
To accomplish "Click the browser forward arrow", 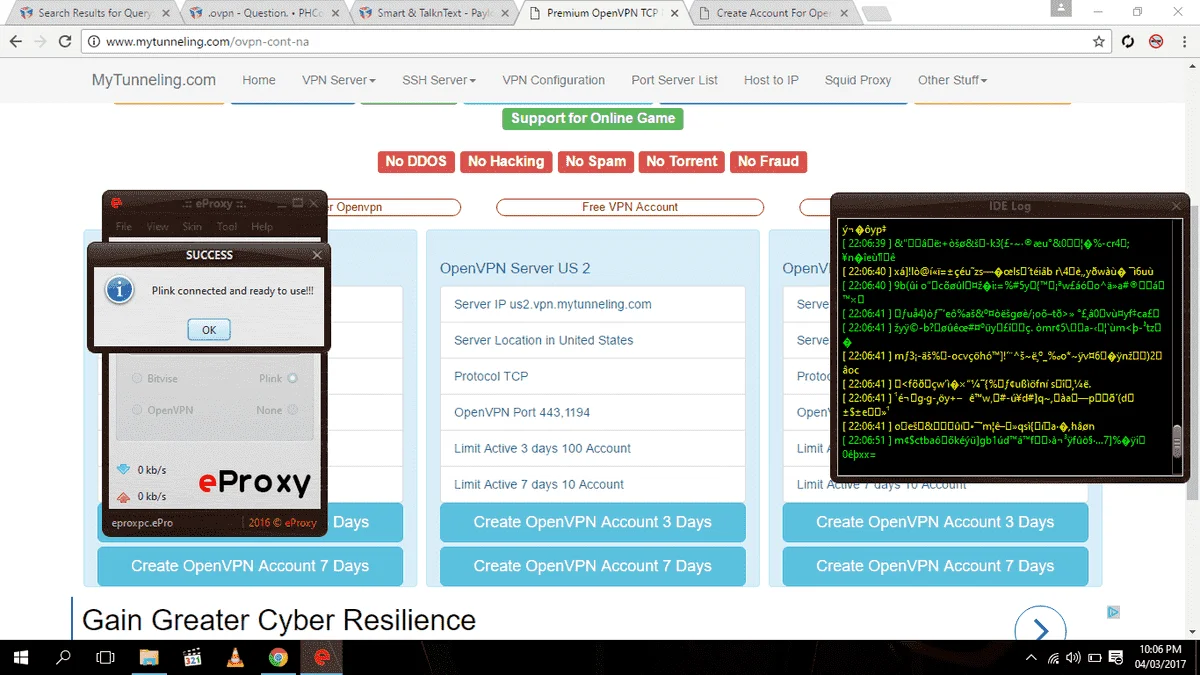I will click(x=40, y=42).
